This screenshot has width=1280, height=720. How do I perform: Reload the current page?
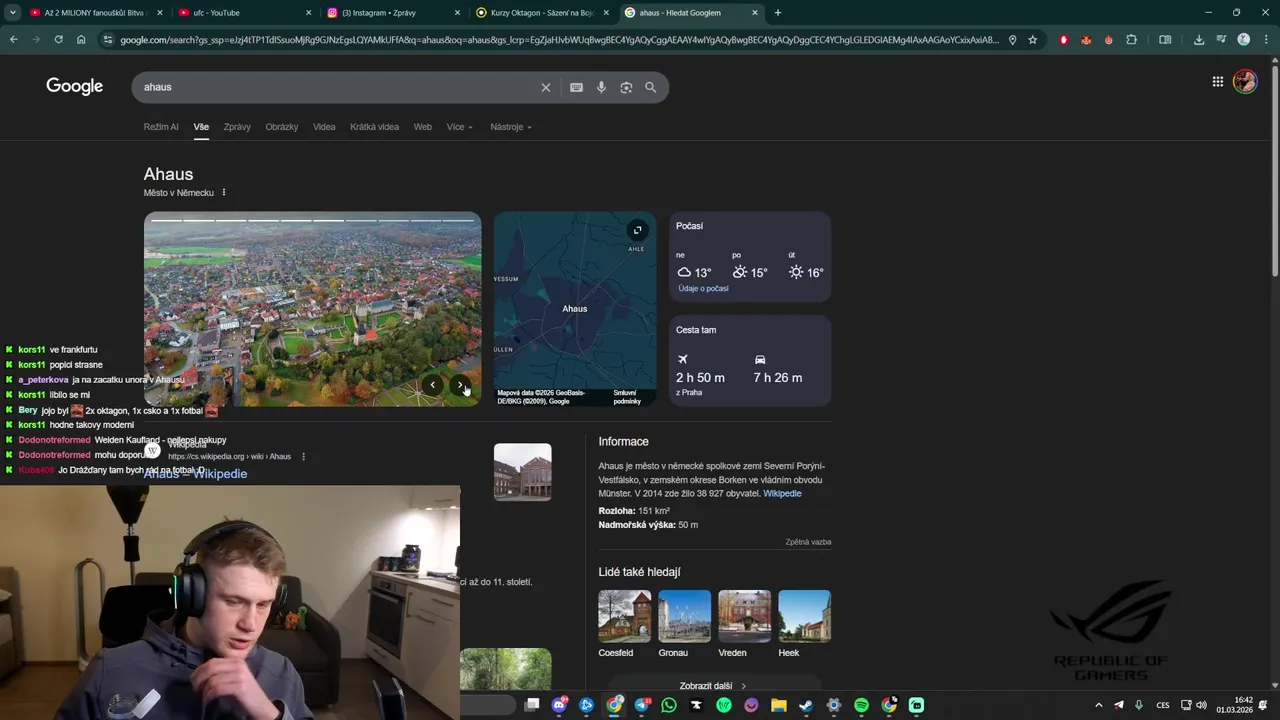click(x=58, y=40)
